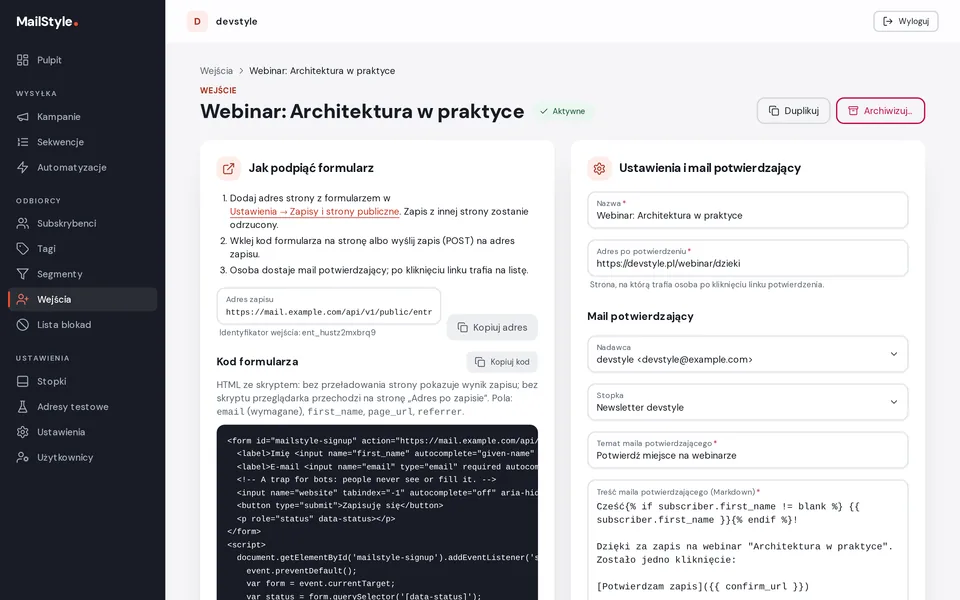Viewport: 960px width, 600px height.
Task: Click the devstyle account name
Action: point(236,21)
